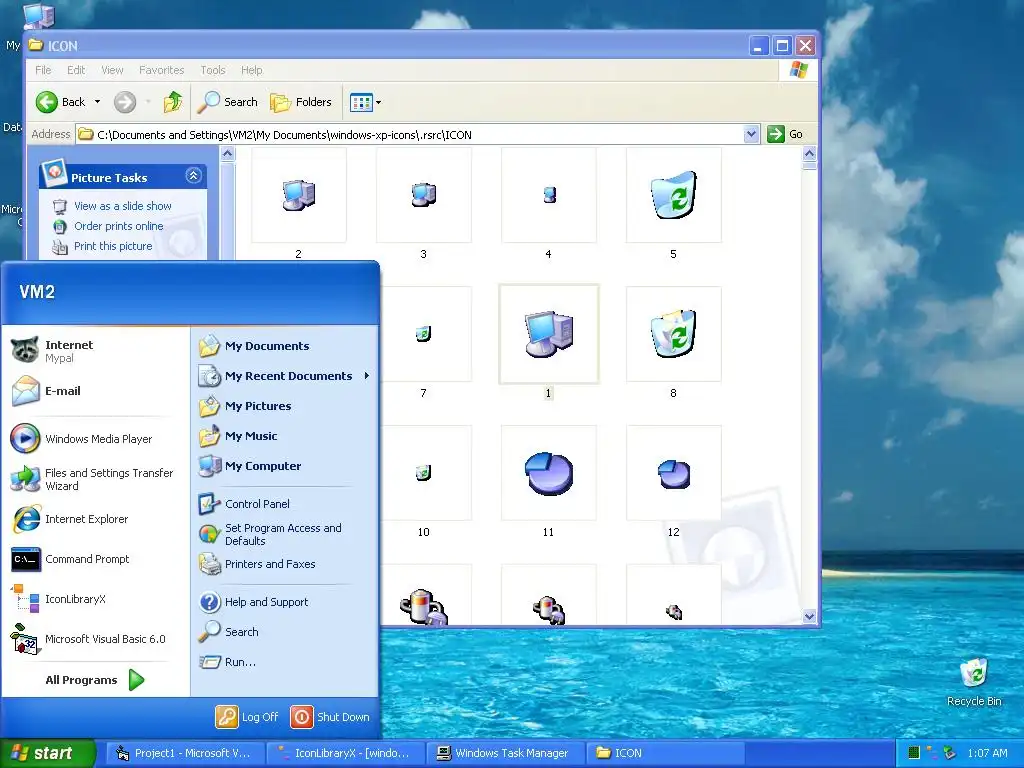
Task: Open Printers and Faxes
Action: tap(285, 564)
